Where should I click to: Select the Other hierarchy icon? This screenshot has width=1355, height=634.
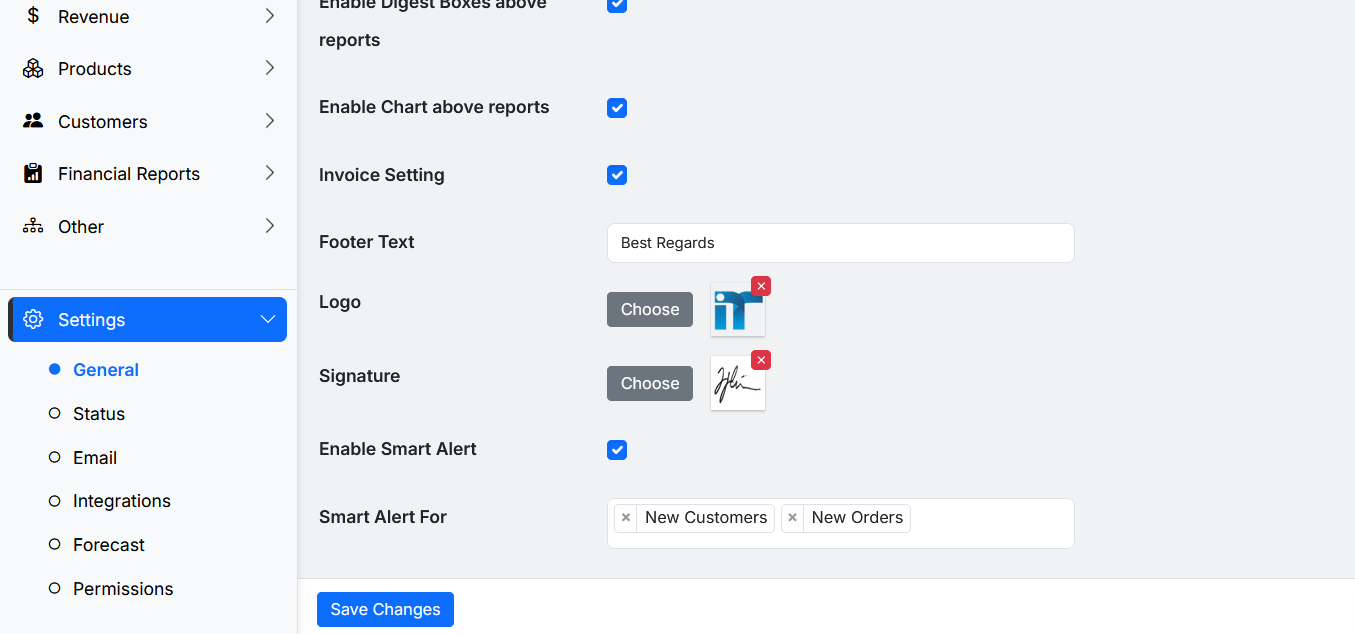tap(31, 226)
